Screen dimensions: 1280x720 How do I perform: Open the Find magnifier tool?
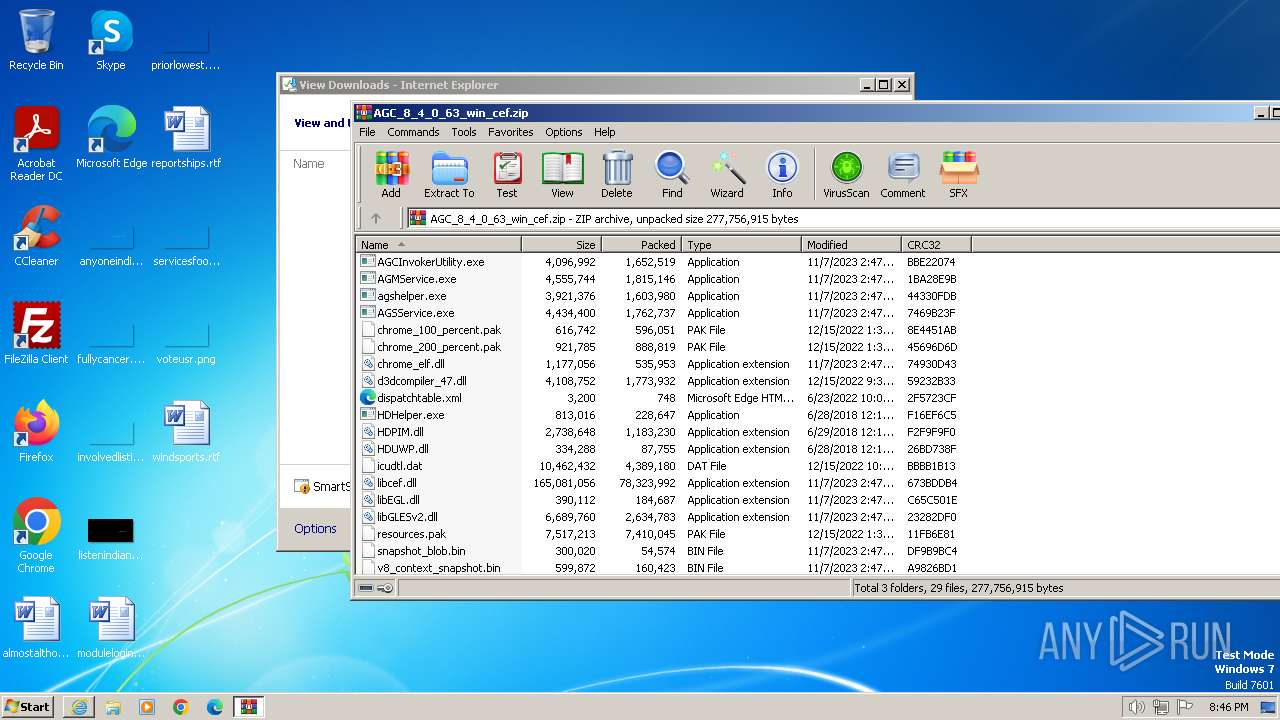click(x=672, y=175)
